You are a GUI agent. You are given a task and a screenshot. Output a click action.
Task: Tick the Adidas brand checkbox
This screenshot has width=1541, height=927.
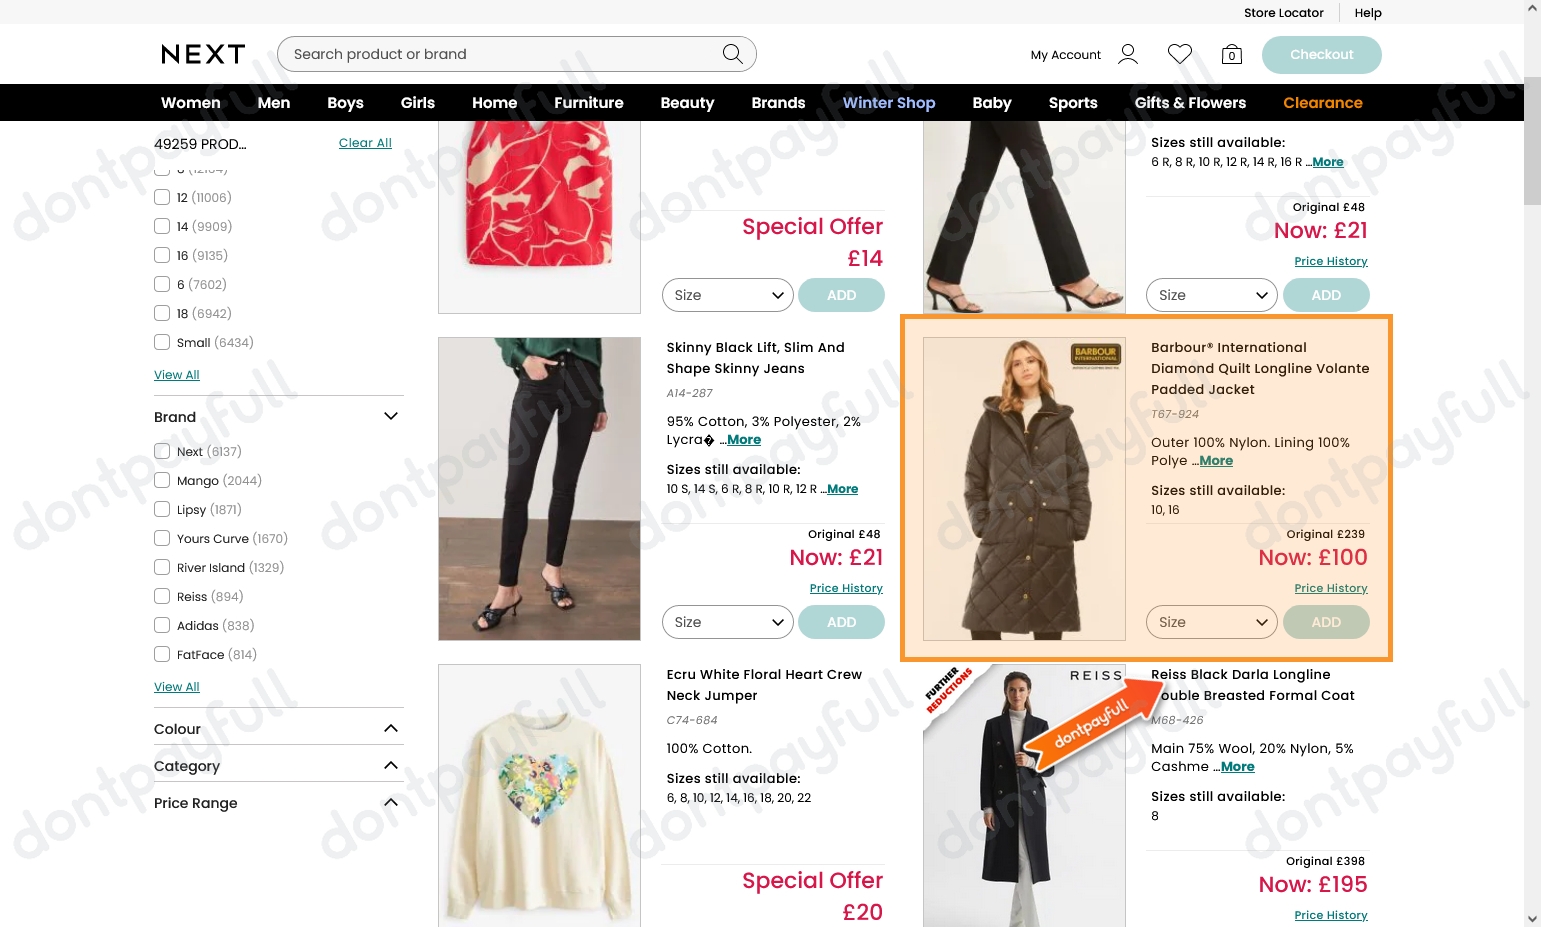click(x=162, y=625)
